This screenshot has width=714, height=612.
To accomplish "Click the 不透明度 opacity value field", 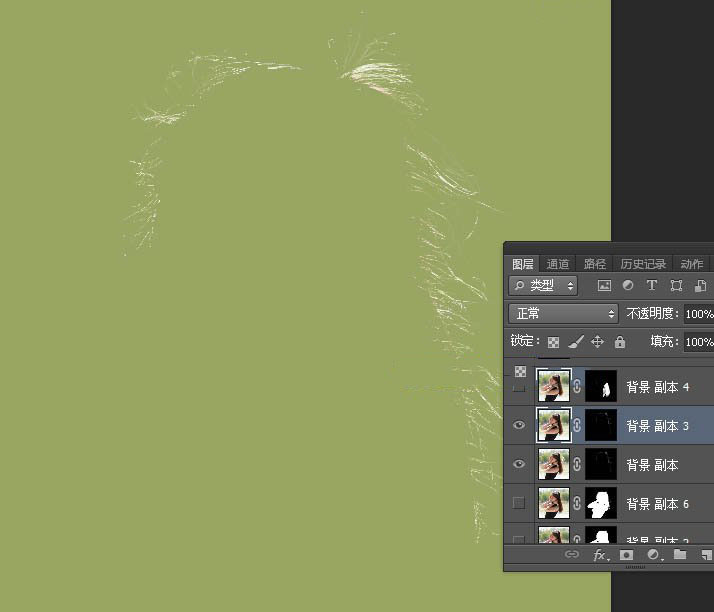I will (698, 314).
